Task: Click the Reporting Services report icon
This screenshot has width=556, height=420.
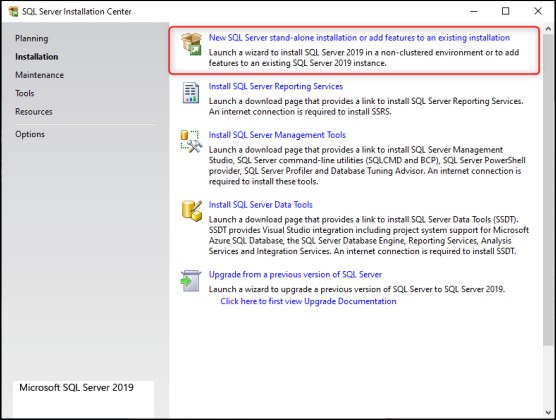Action: click(191, 93)
